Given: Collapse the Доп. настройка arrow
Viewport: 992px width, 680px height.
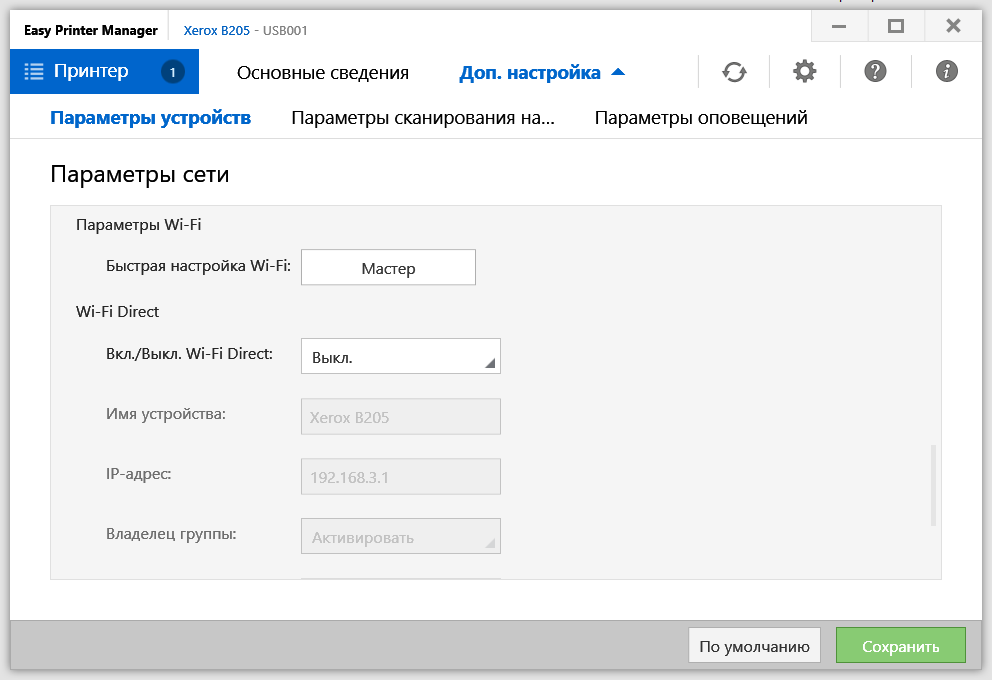Looking at the screenshot, I should point(617,72).
